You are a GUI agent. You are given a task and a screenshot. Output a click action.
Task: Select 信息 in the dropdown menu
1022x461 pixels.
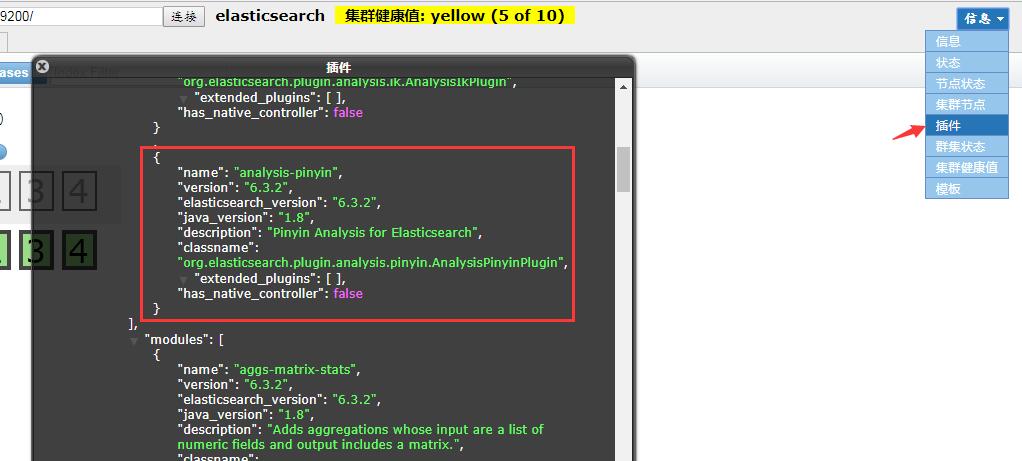point(967,41)
